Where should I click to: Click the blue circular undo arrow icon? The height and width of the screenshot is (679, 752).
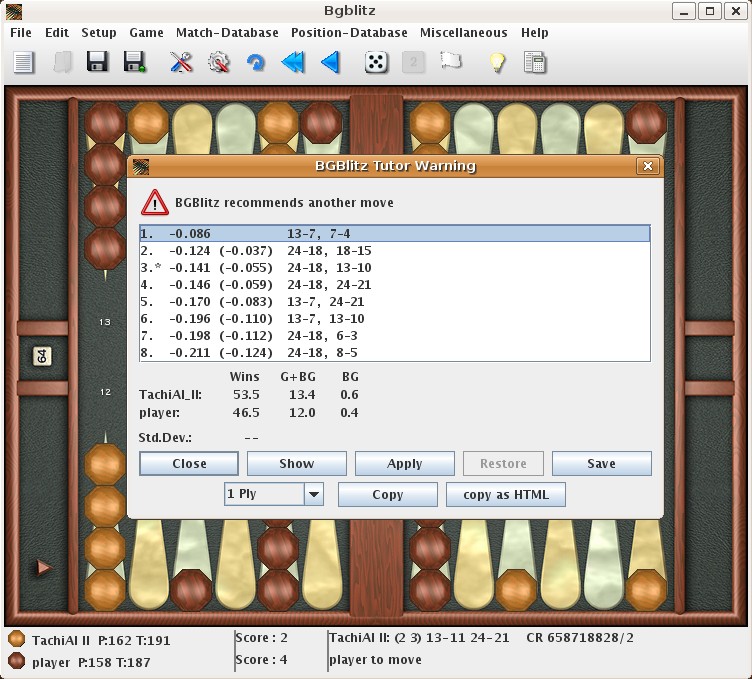[256, 62]
